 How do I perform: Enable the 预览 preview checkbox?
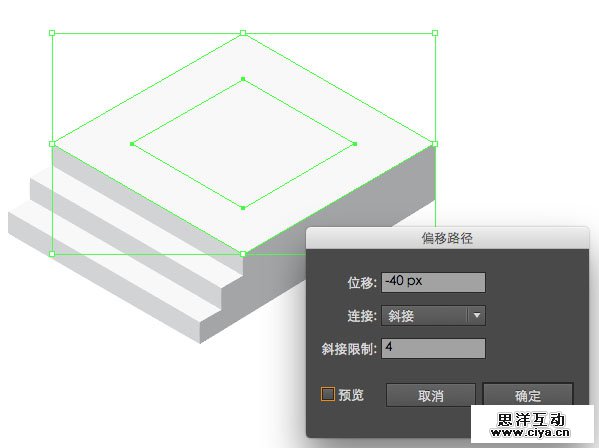click(328, 394)
